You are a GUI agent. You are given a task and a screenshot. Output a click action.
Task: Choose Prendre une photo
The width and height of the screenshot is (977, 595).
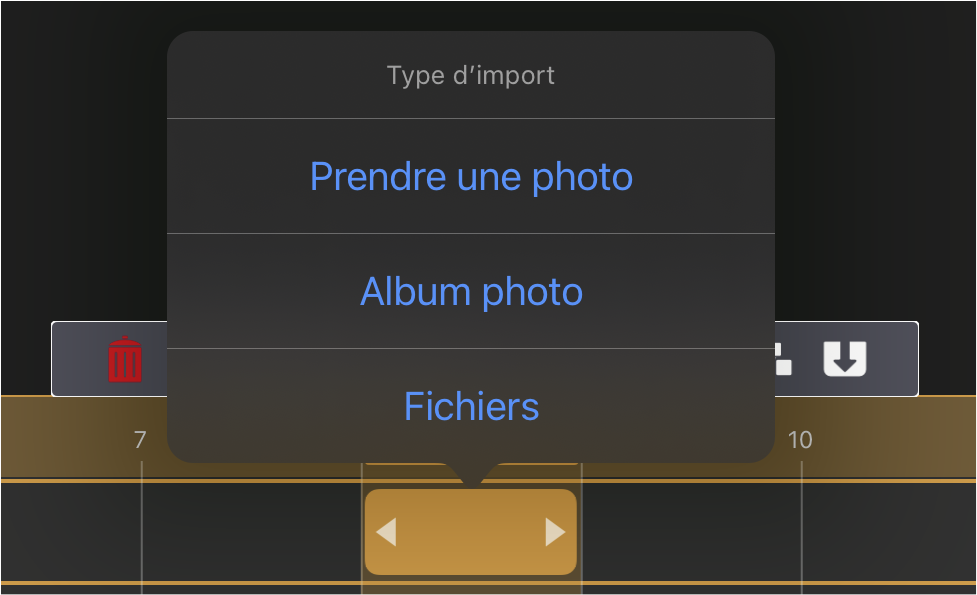(471, 176)
